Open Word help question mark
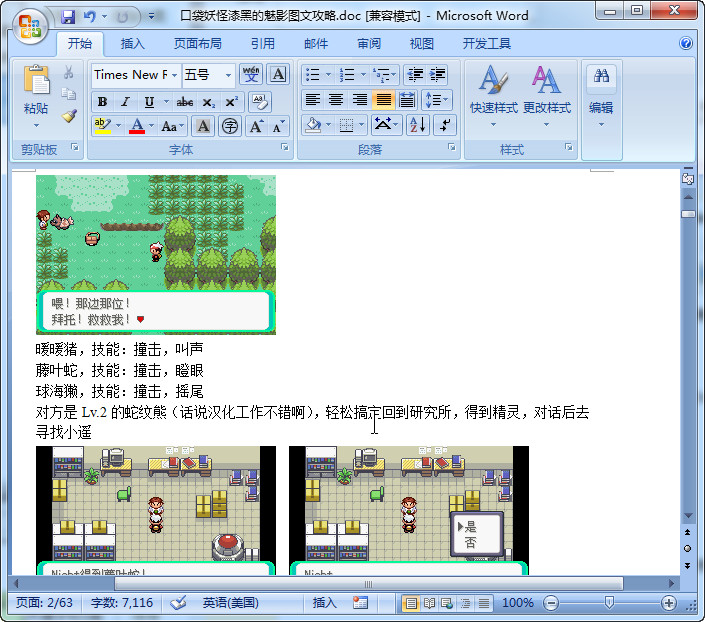The image size is (705, 622). pos(686,43)
